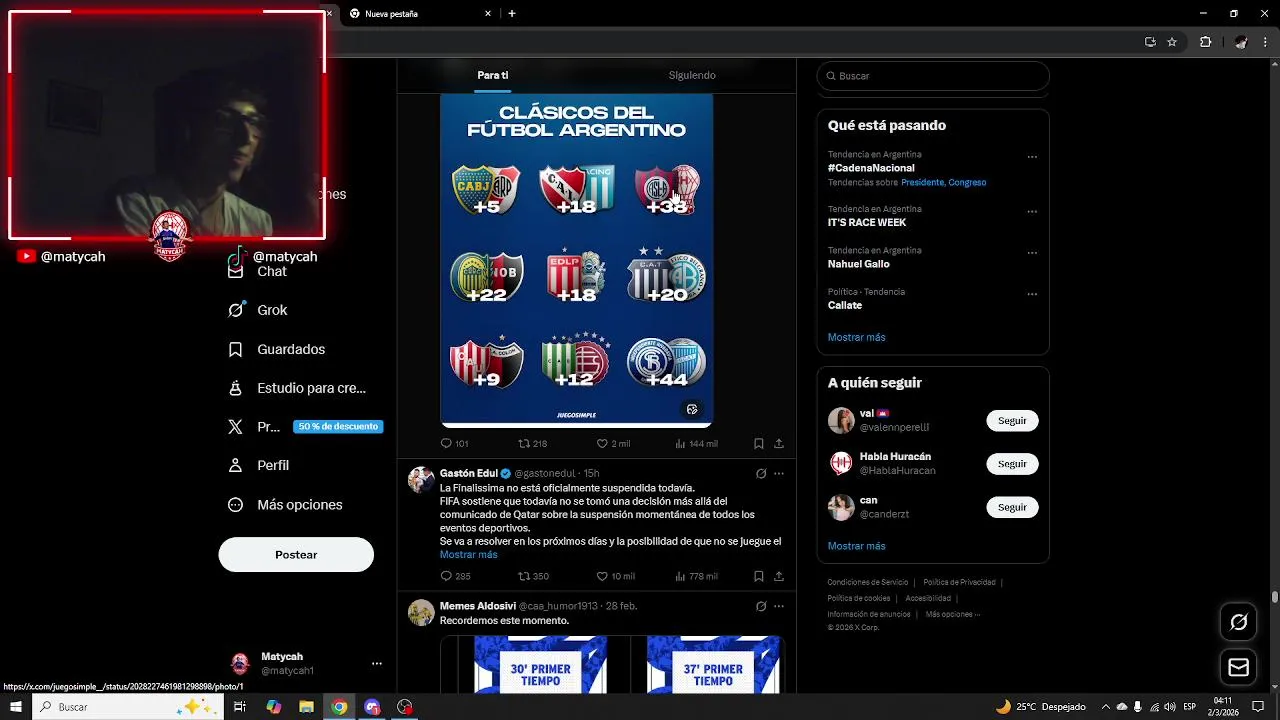Image resolution: width=1280 pixels, height=720 pixels.
Task: Open Chrome three-dot menu
Action: (x=1266, y=42)
